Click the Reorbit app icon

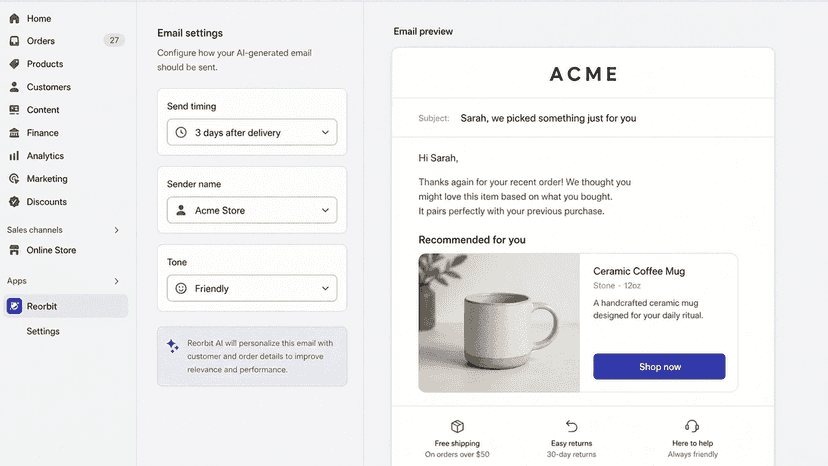(14, 306)
